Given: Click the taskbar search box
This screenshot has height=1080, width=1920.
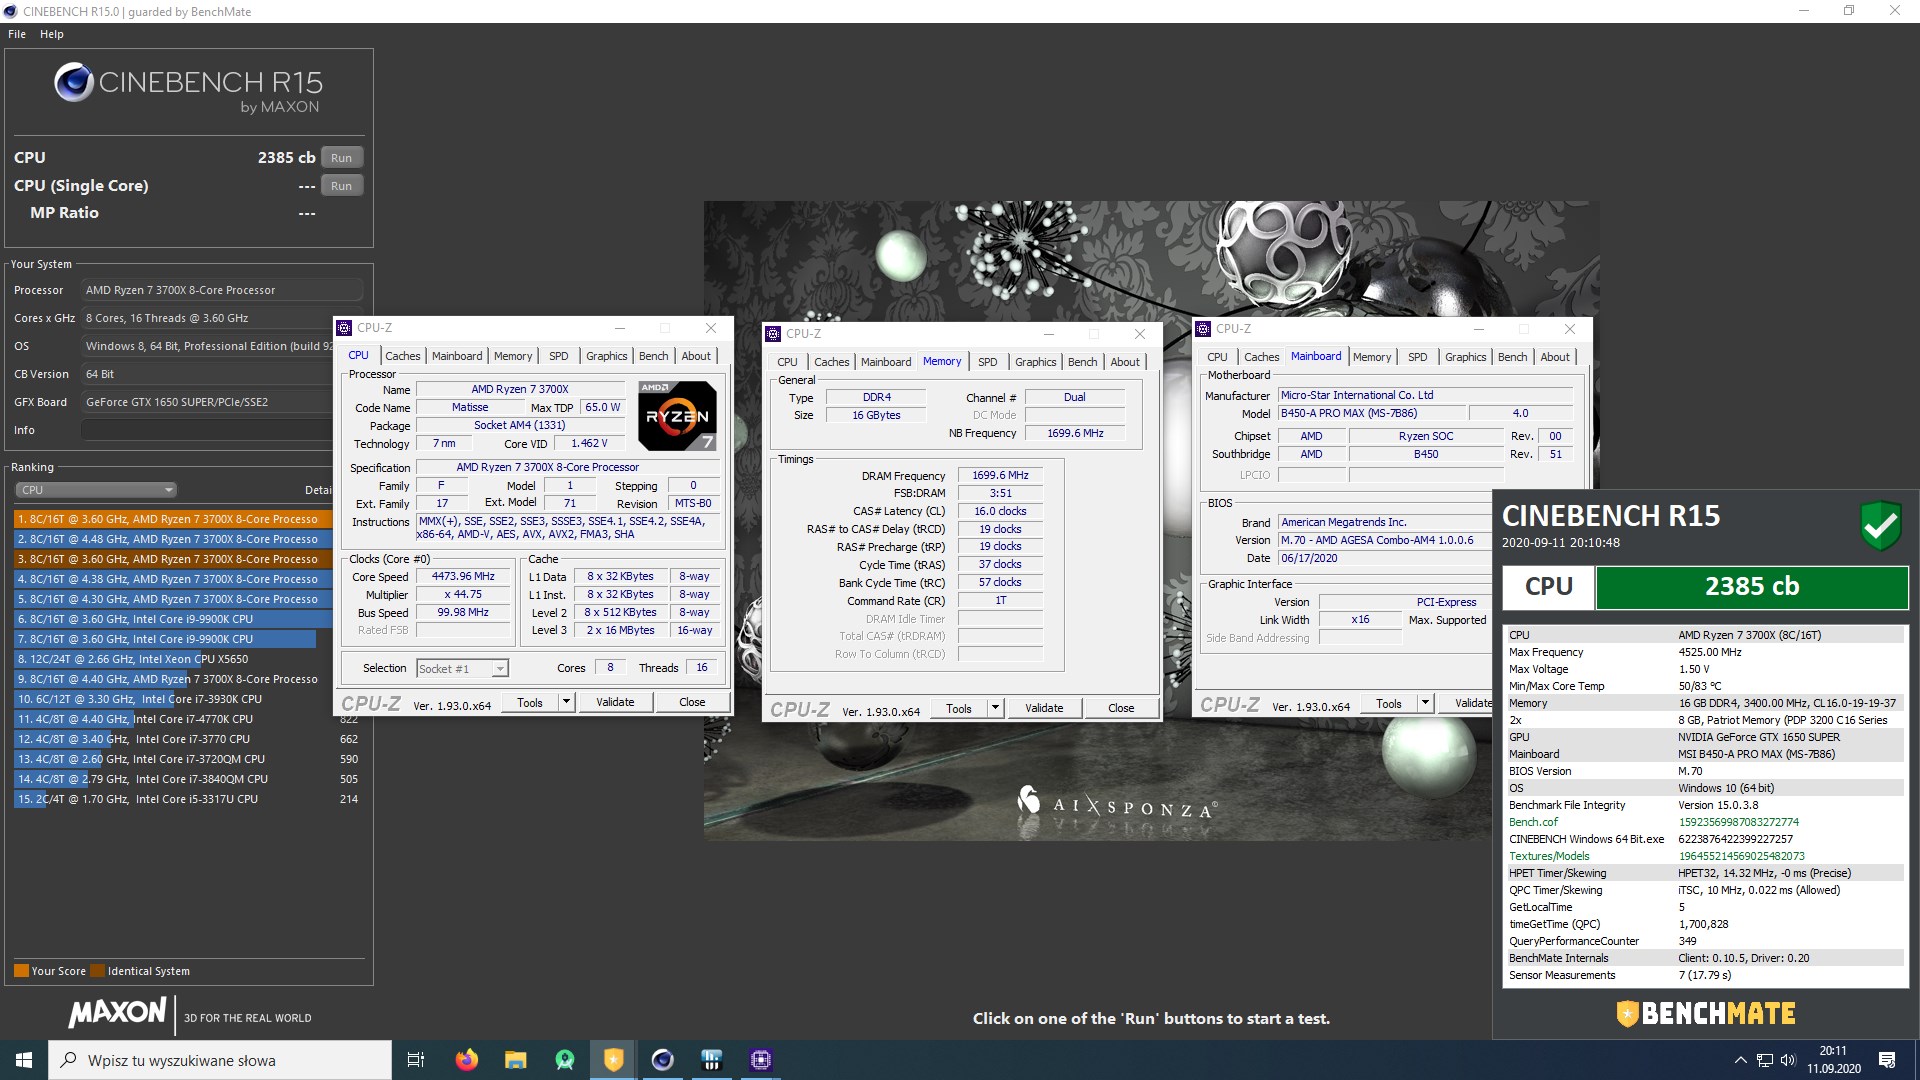Looking at the screenshot, I should pyautogui.click(x=220, y=1060).
